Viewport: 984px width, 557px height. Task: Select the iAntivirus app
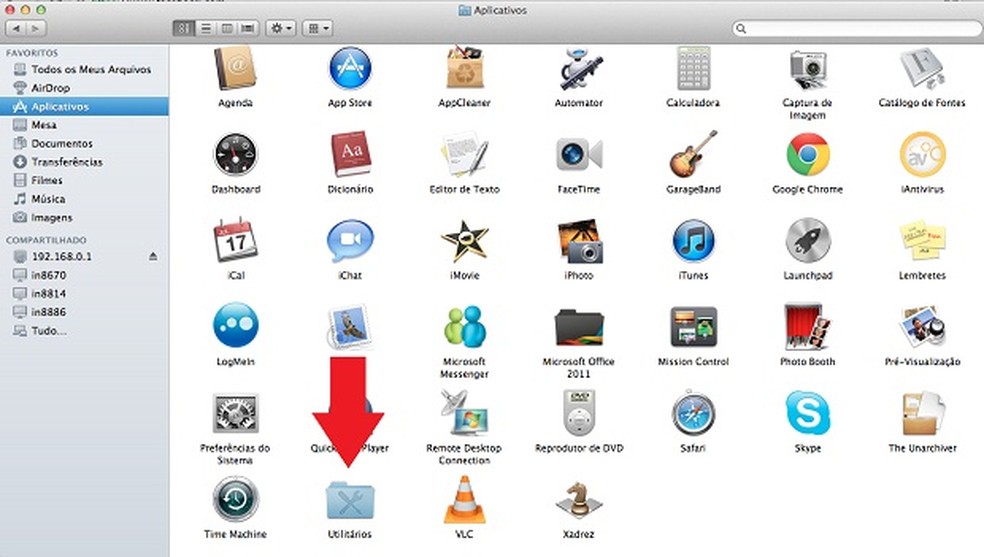pyautogui.click(x=922, y=154)
